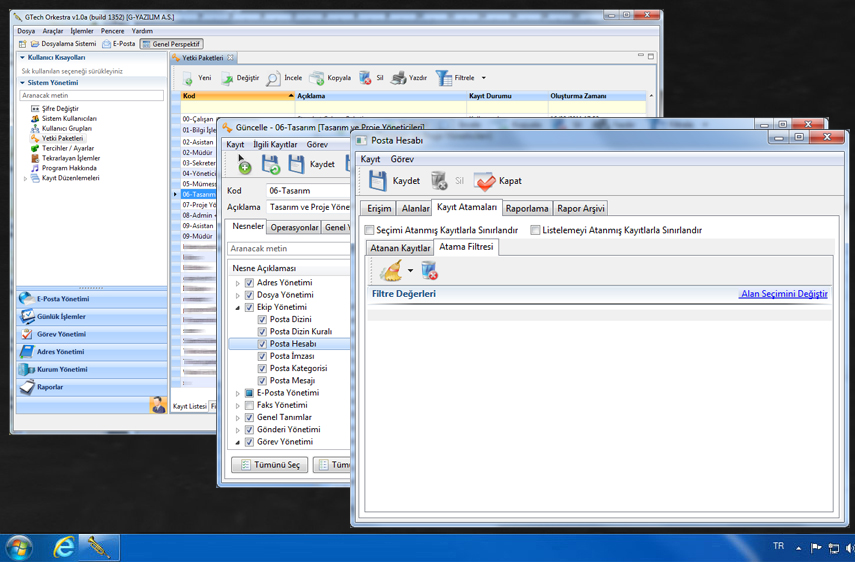Viewport: 855px width, 562px height.
Task: Click the Kopyala toolbar icon
Action: point(317,78)
